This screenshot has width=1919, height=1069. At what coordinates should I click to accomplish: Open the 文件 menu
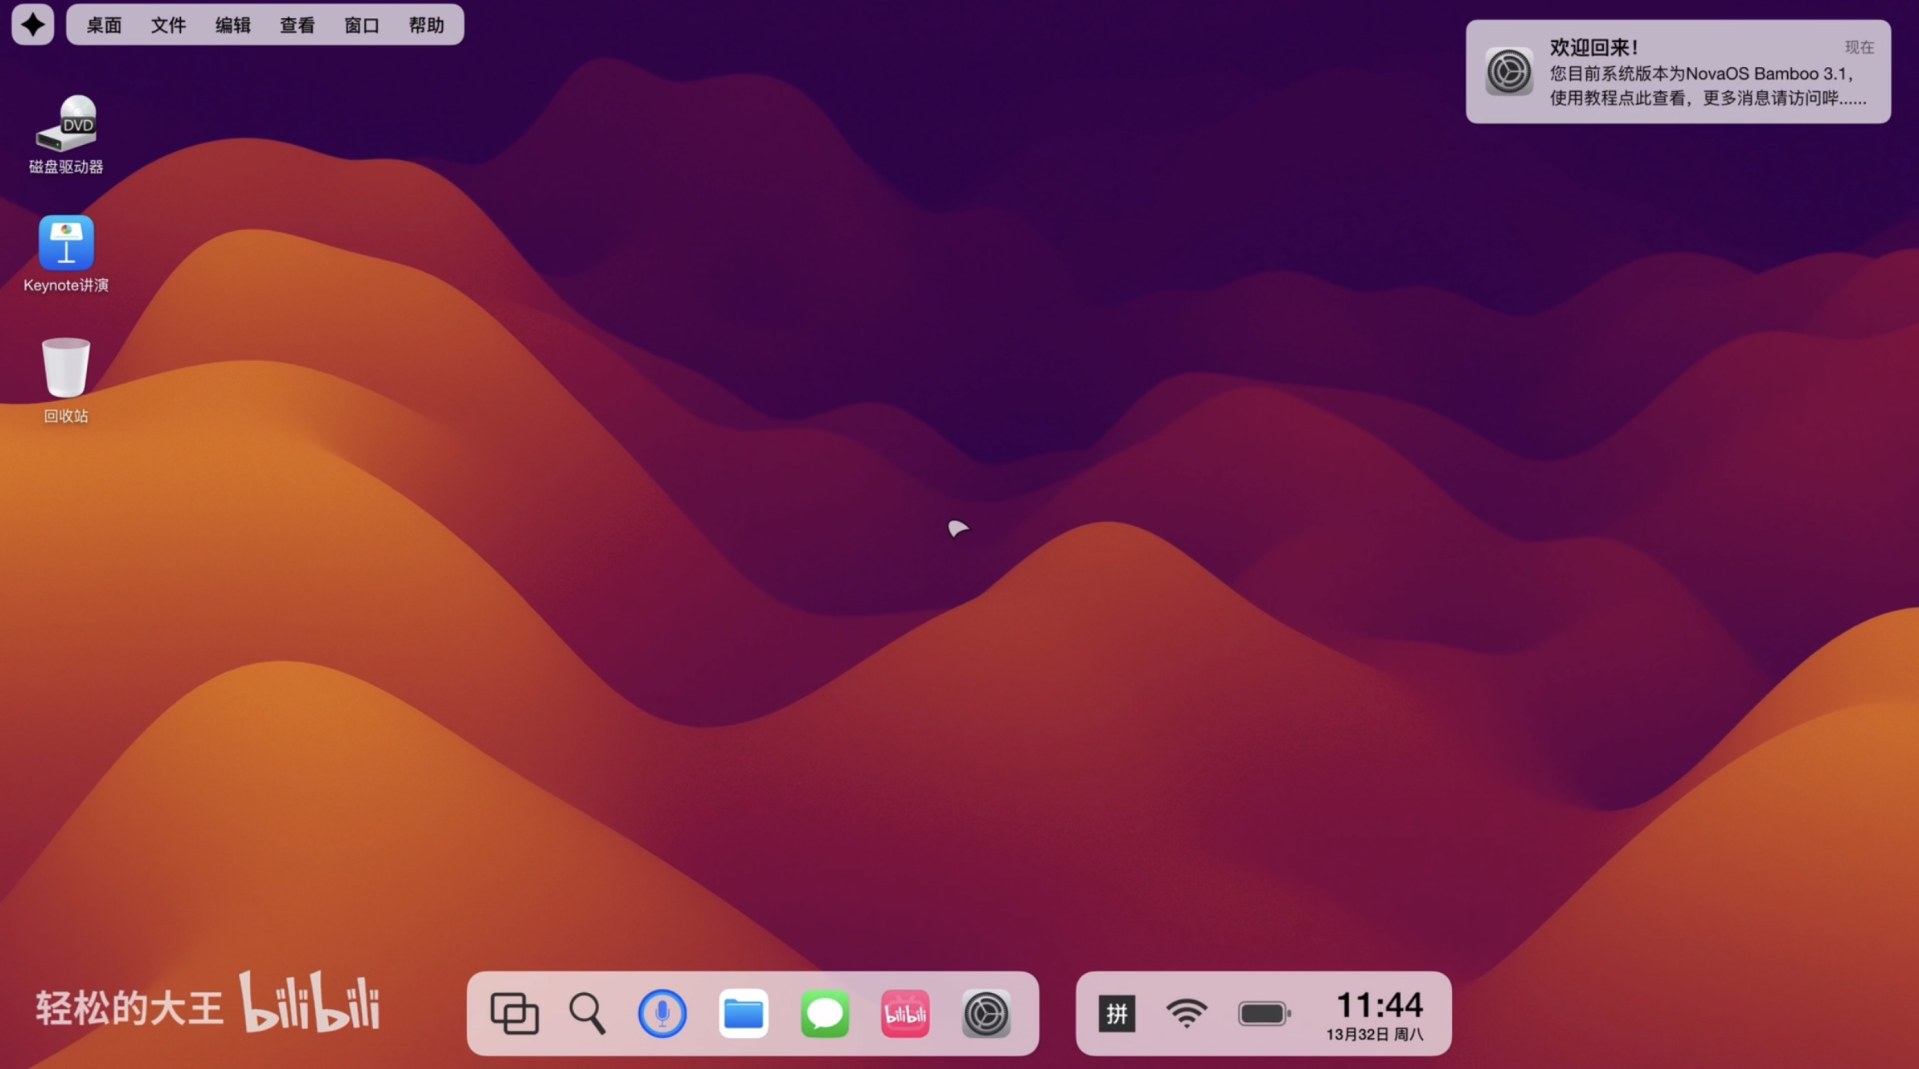[x=168, y=25]
